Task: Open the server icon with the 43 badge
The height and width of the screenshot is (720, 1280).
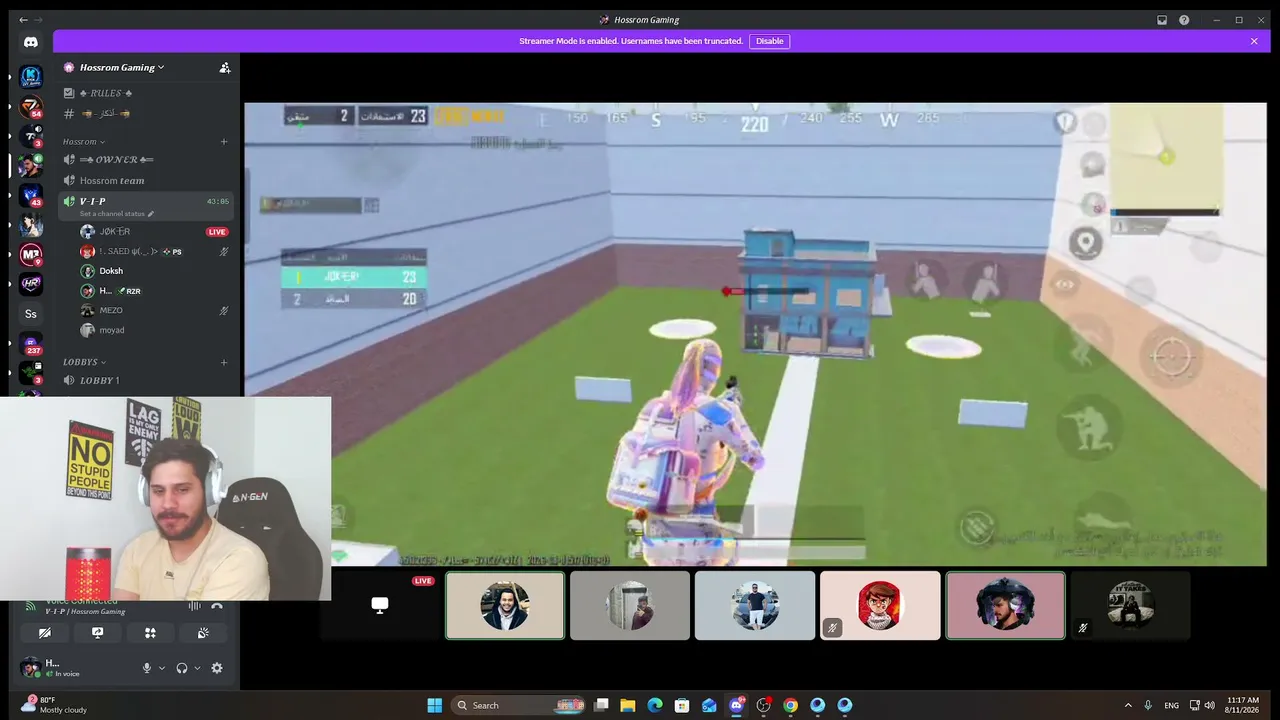Action: [31, 195]
